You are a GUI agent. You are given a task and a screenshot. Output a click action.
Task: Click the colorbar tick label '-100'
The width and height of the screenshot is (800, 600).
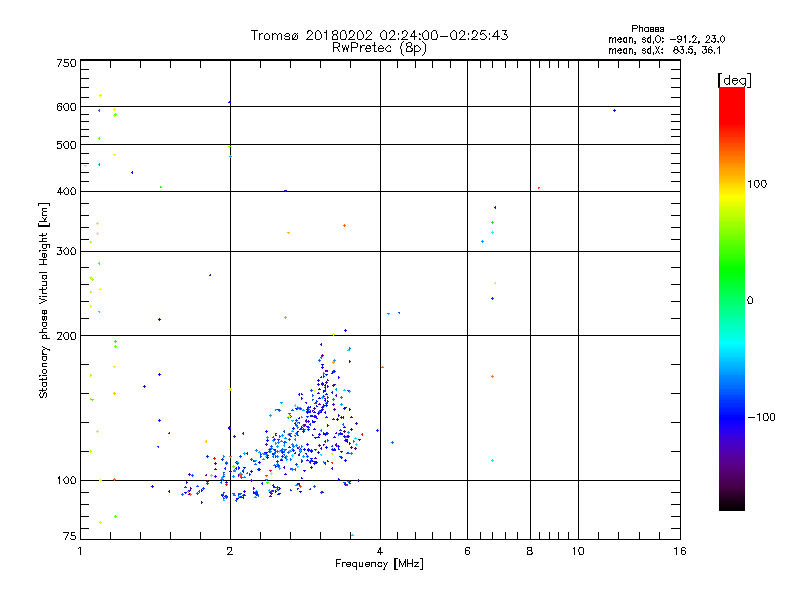(762, 417)
